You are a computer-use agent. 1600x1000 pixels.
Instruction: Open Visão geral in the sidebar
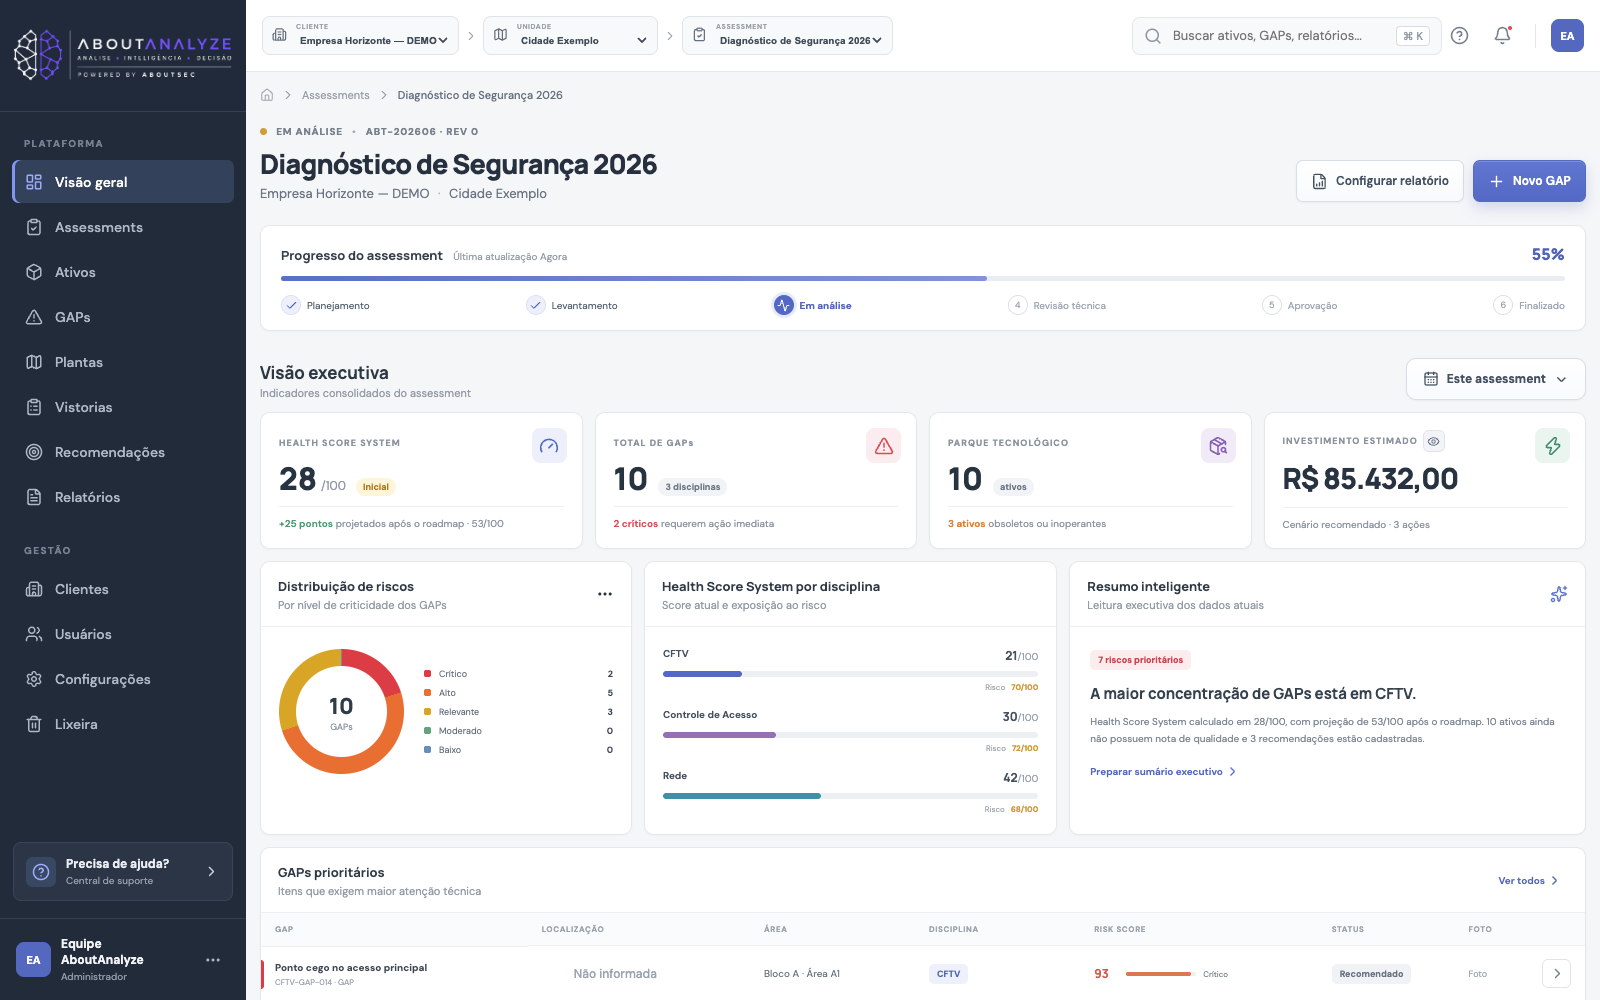click(123, 182)
